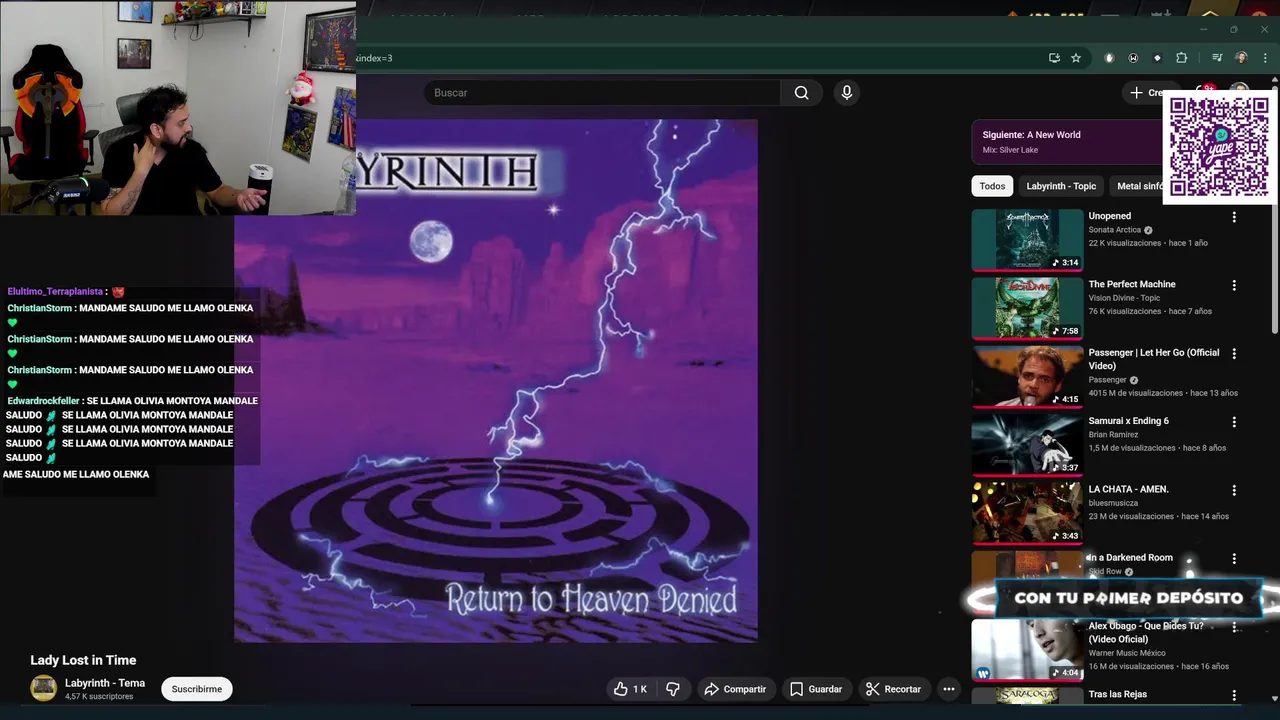Screen dimensions: 1280x720
Task: Open options menu for Unopened video
Action: click(x=1234, y=217)
